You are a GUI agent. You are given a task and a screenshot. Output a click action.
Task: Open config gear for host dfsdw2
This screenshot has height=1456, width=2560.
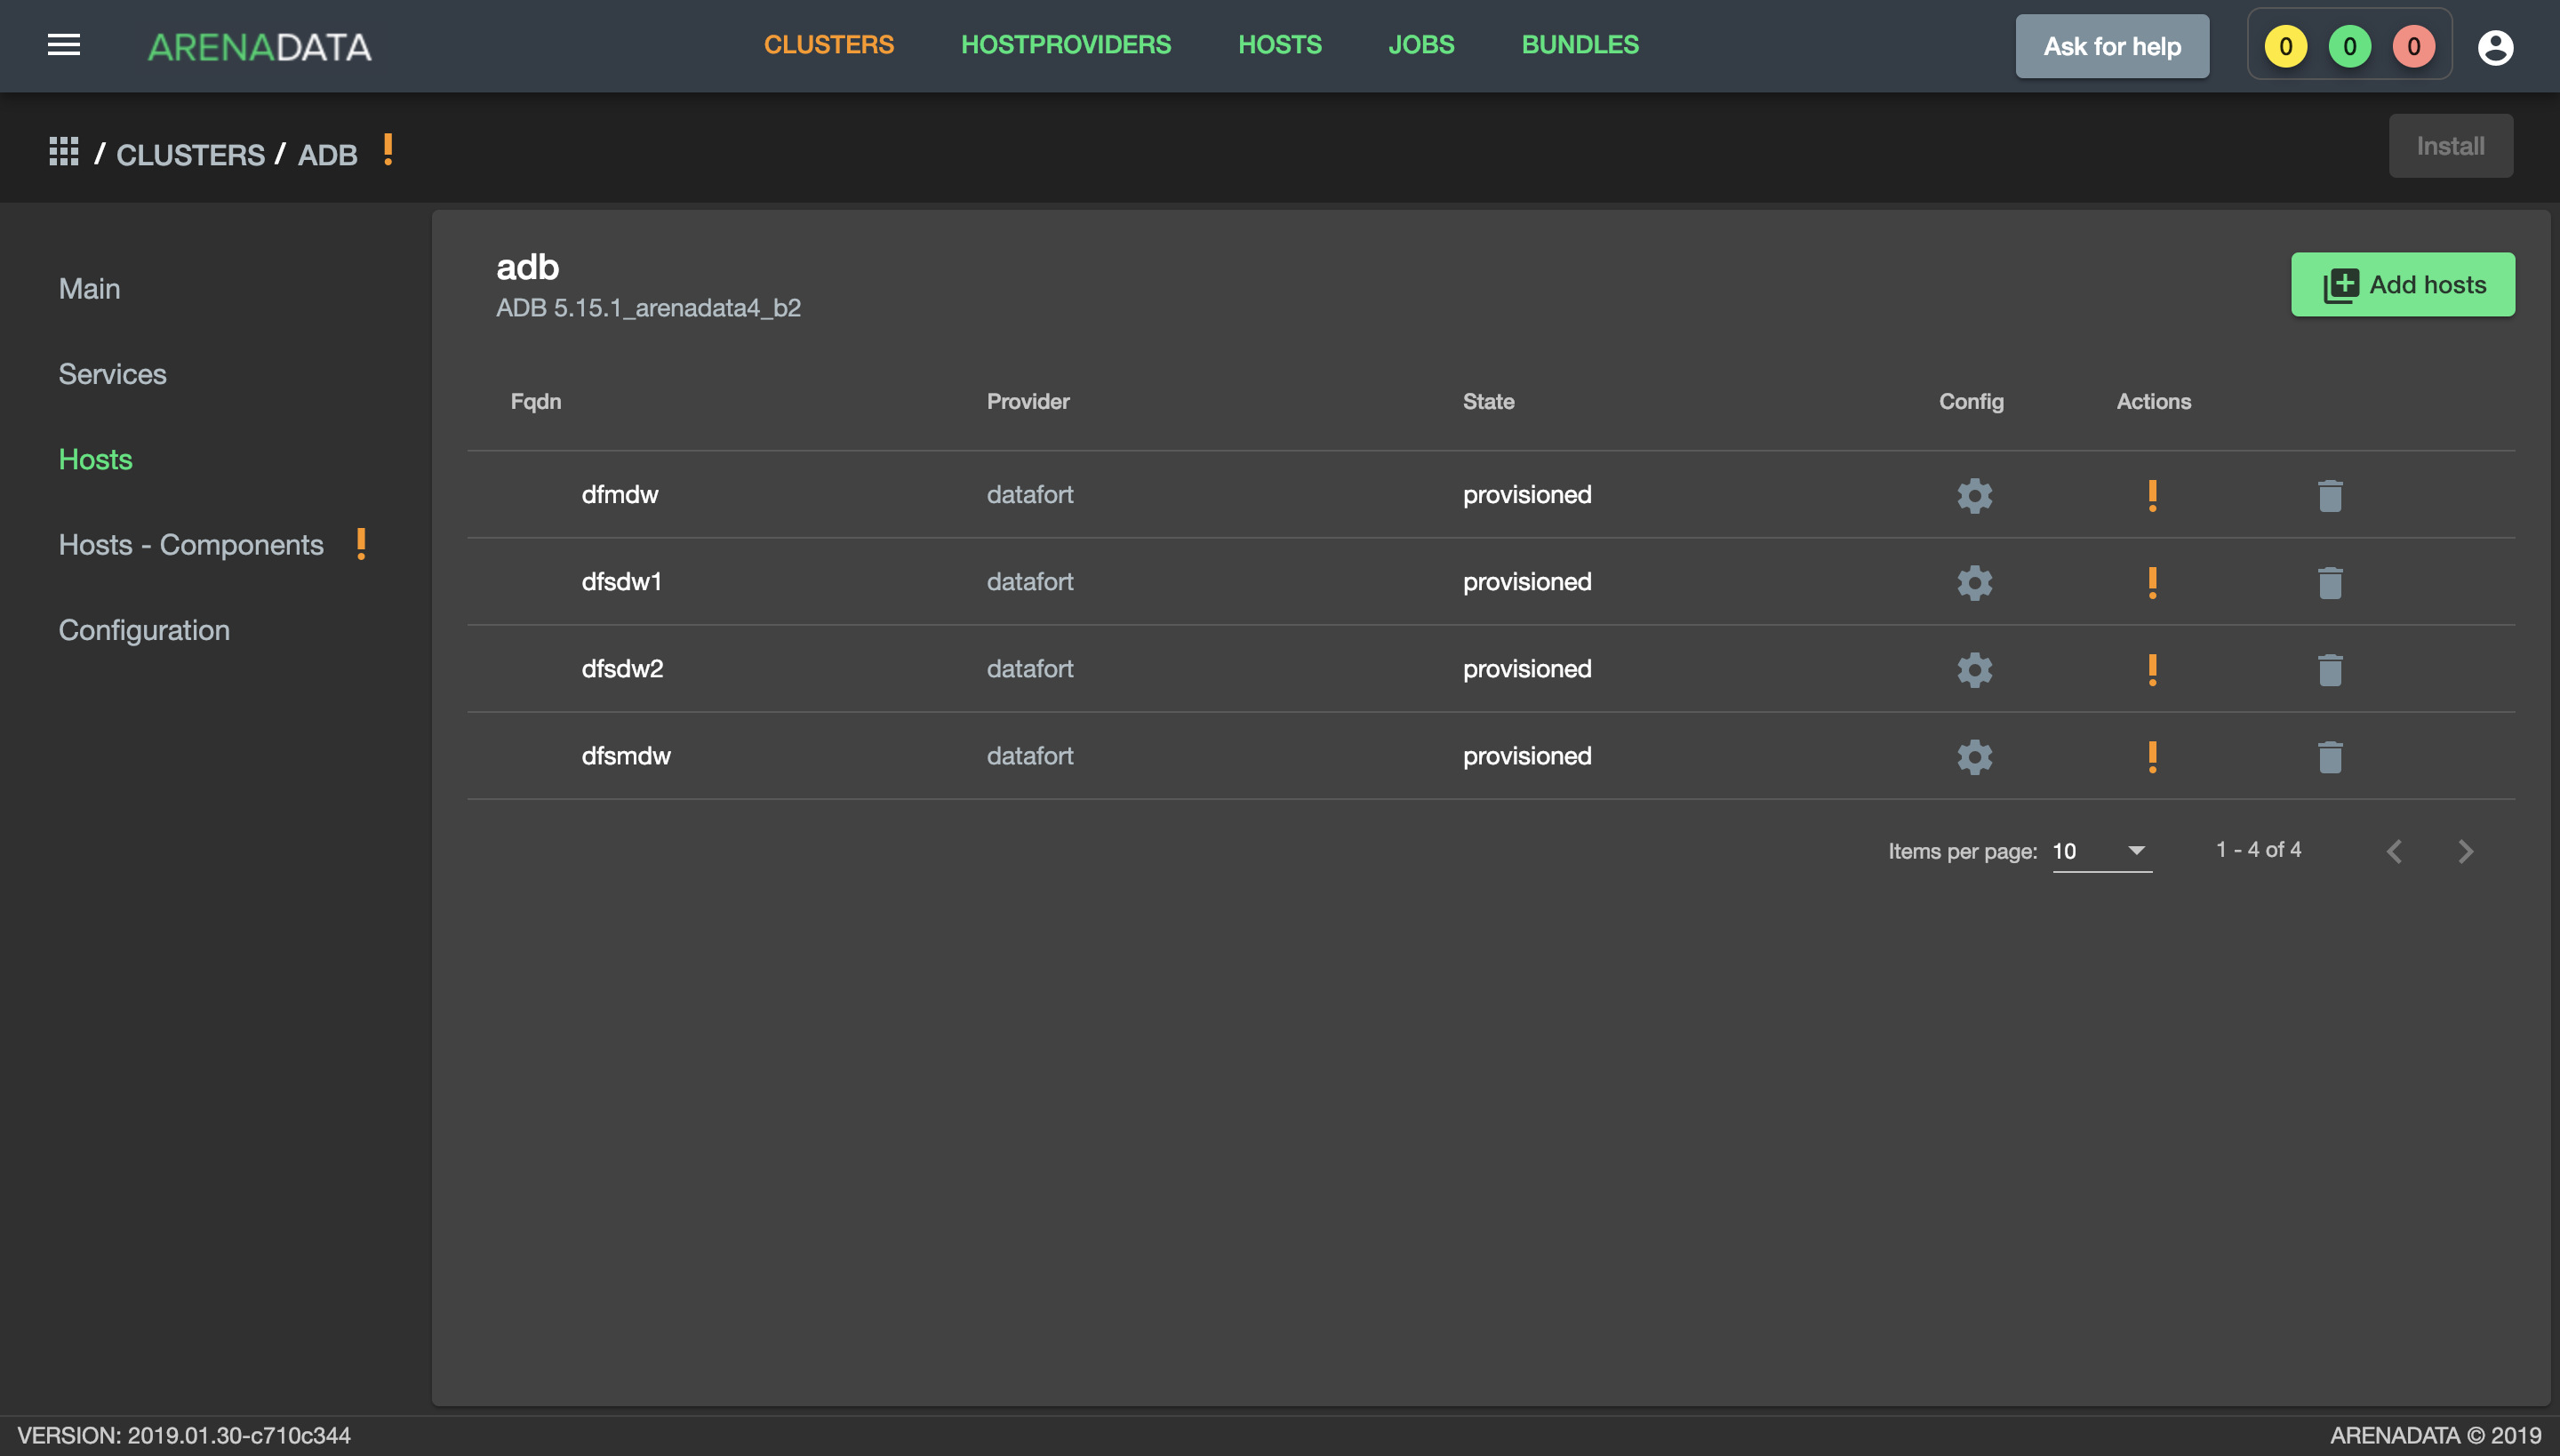pyautogui.click(x=1974, y=669)
